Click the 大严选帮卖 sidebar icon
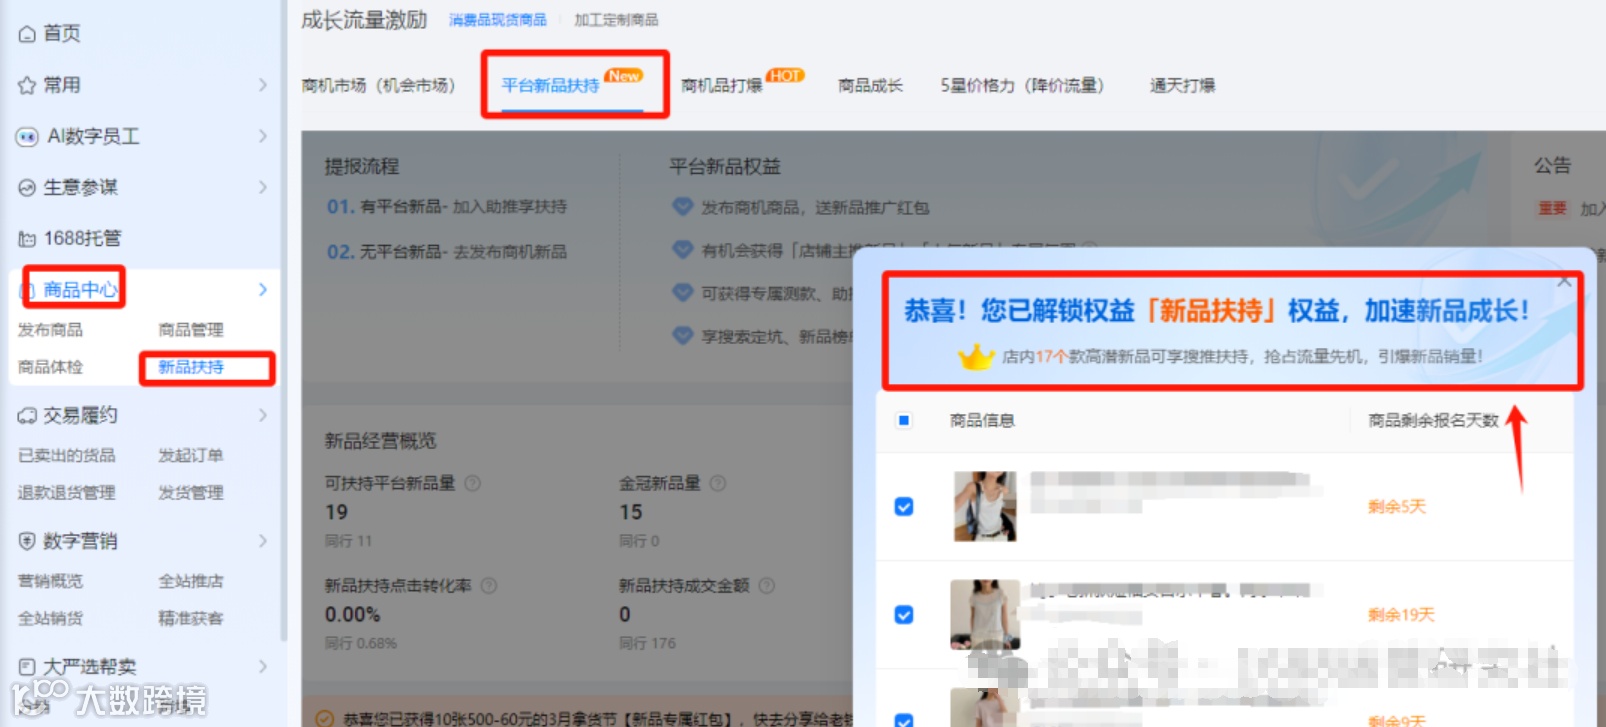The height and width of the screenshot is (727, 1606). pyautogui.click(x=27, y=666)
